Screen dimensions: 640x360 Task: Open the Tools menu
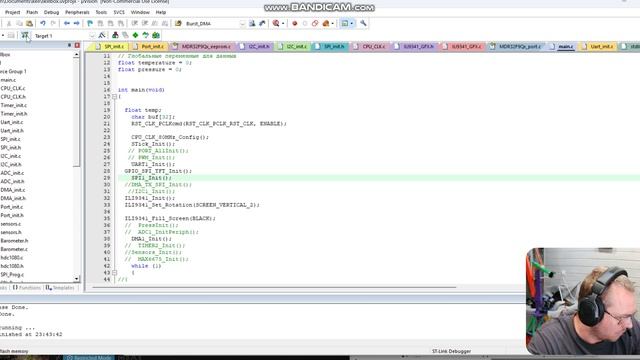101,13
